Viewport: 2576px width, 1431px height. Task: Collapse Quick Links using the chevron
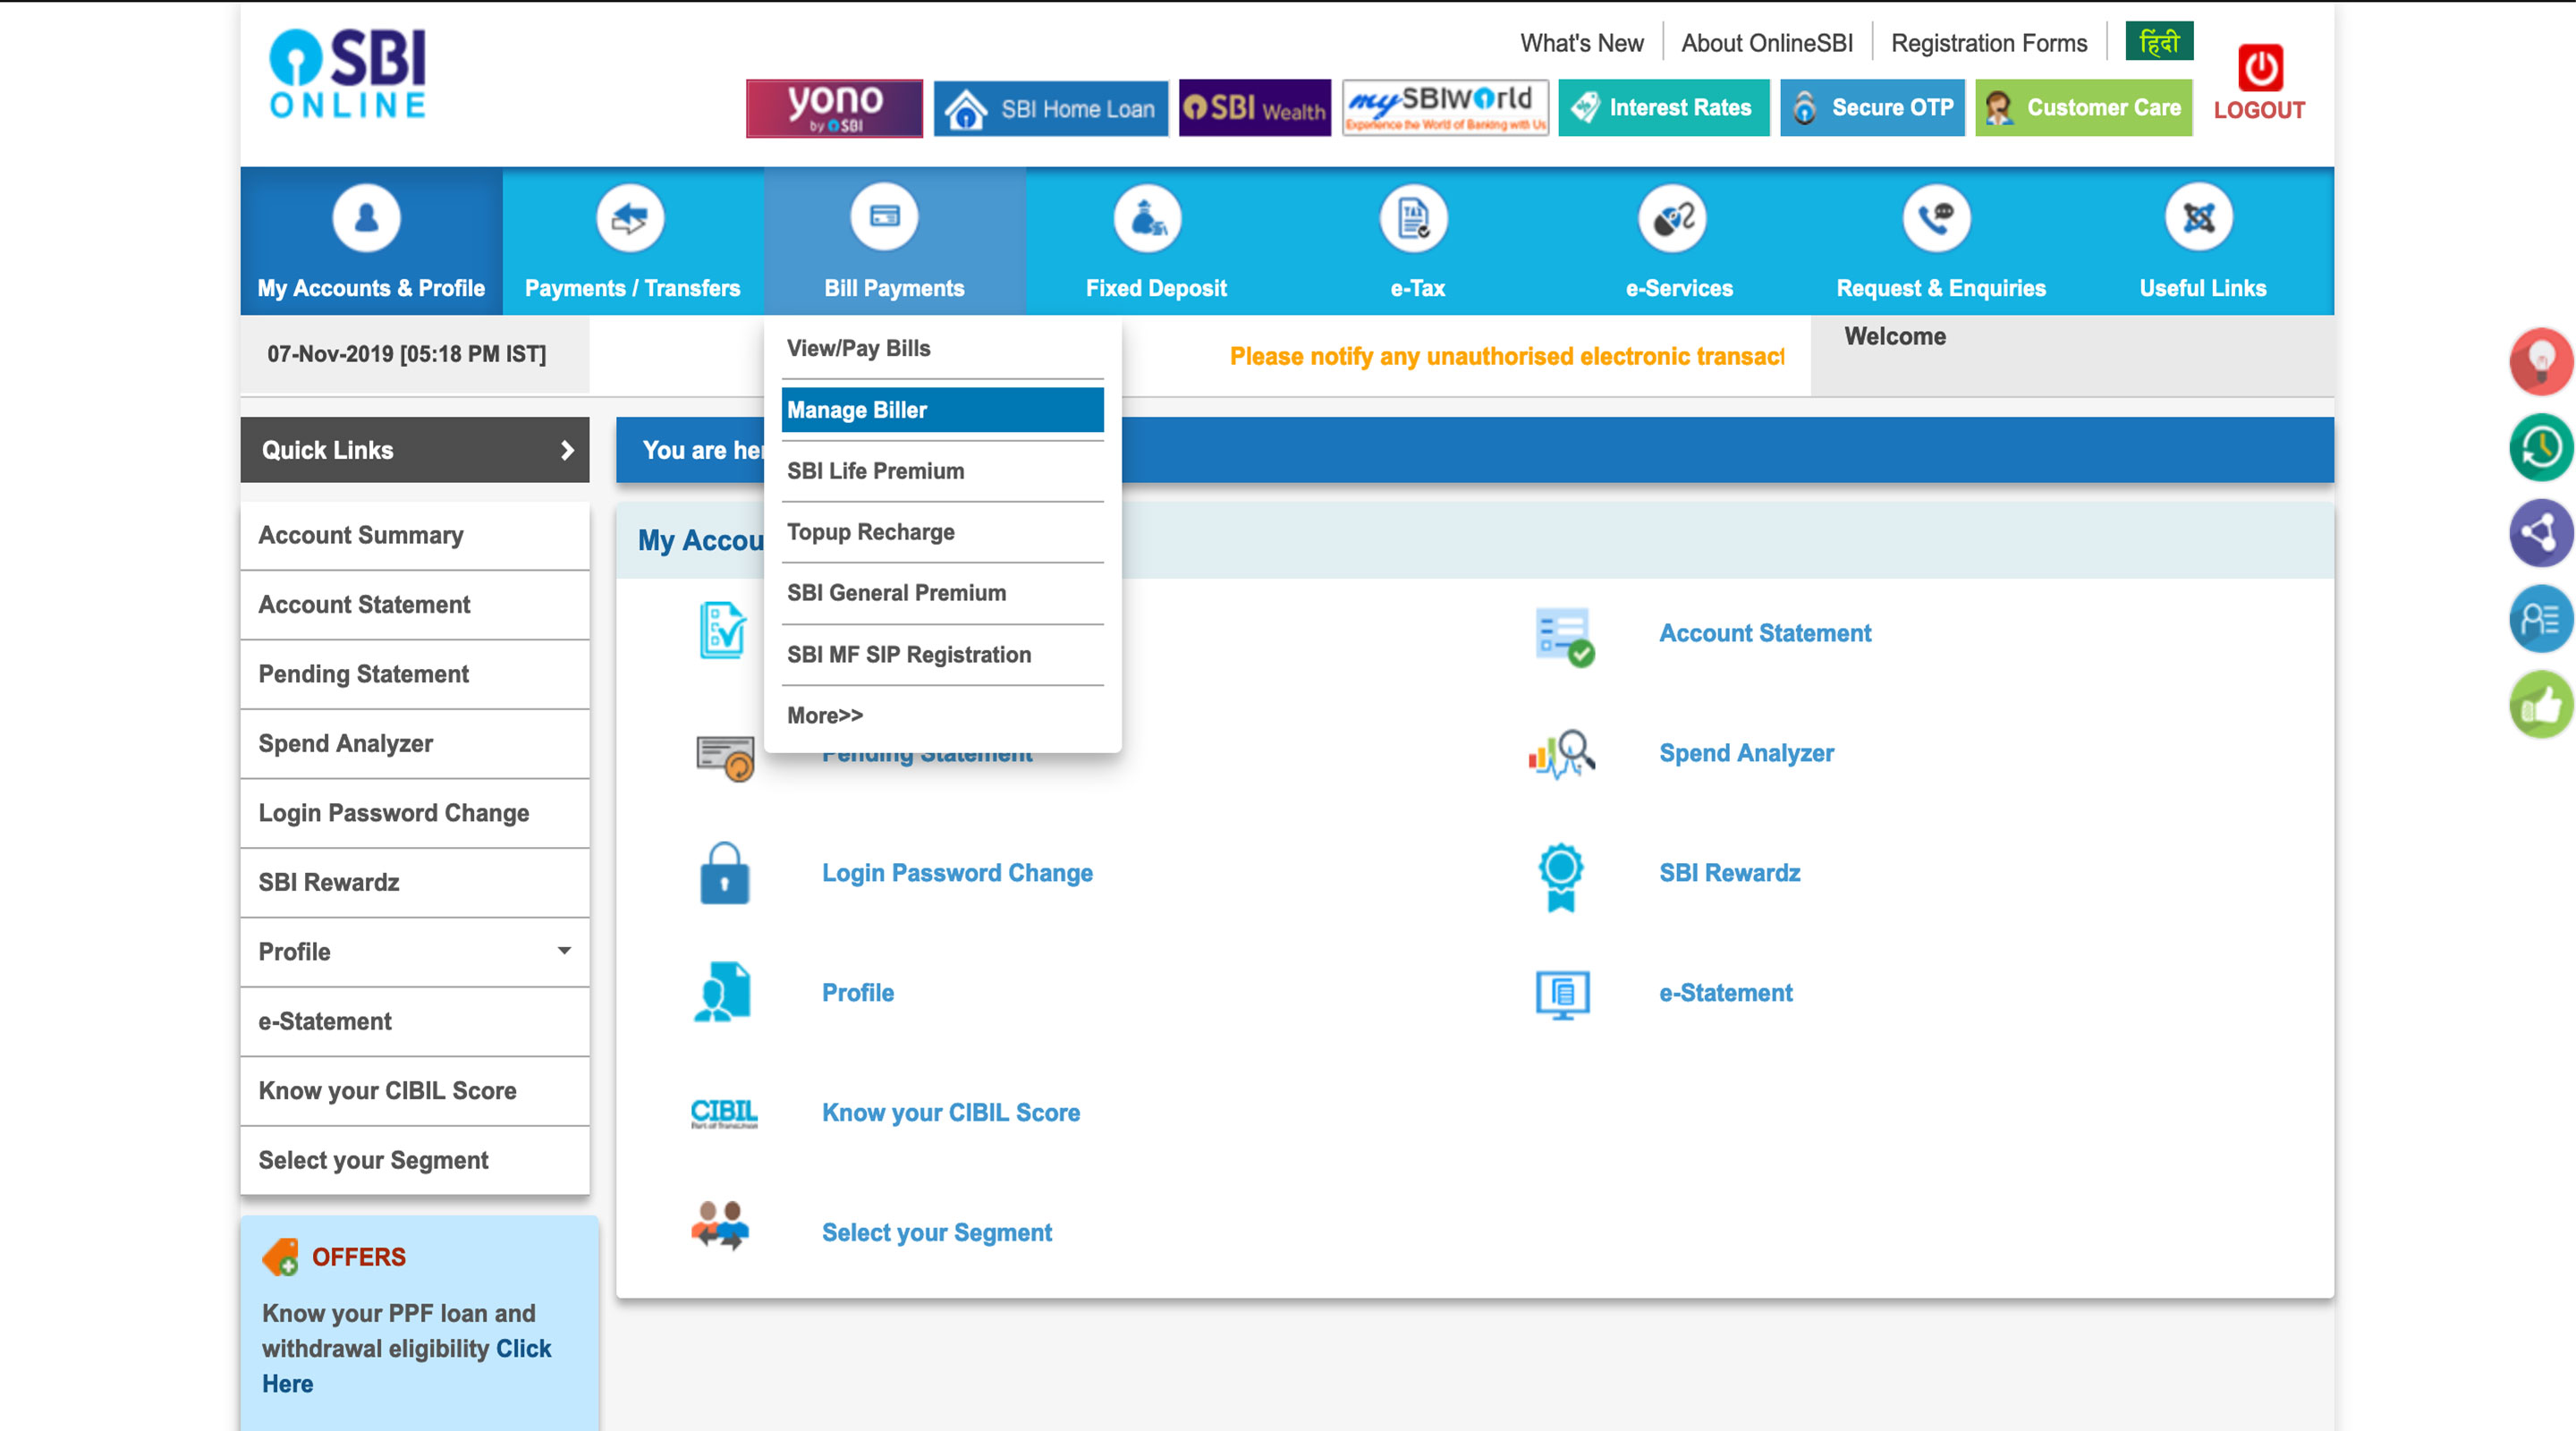(567, 451)
